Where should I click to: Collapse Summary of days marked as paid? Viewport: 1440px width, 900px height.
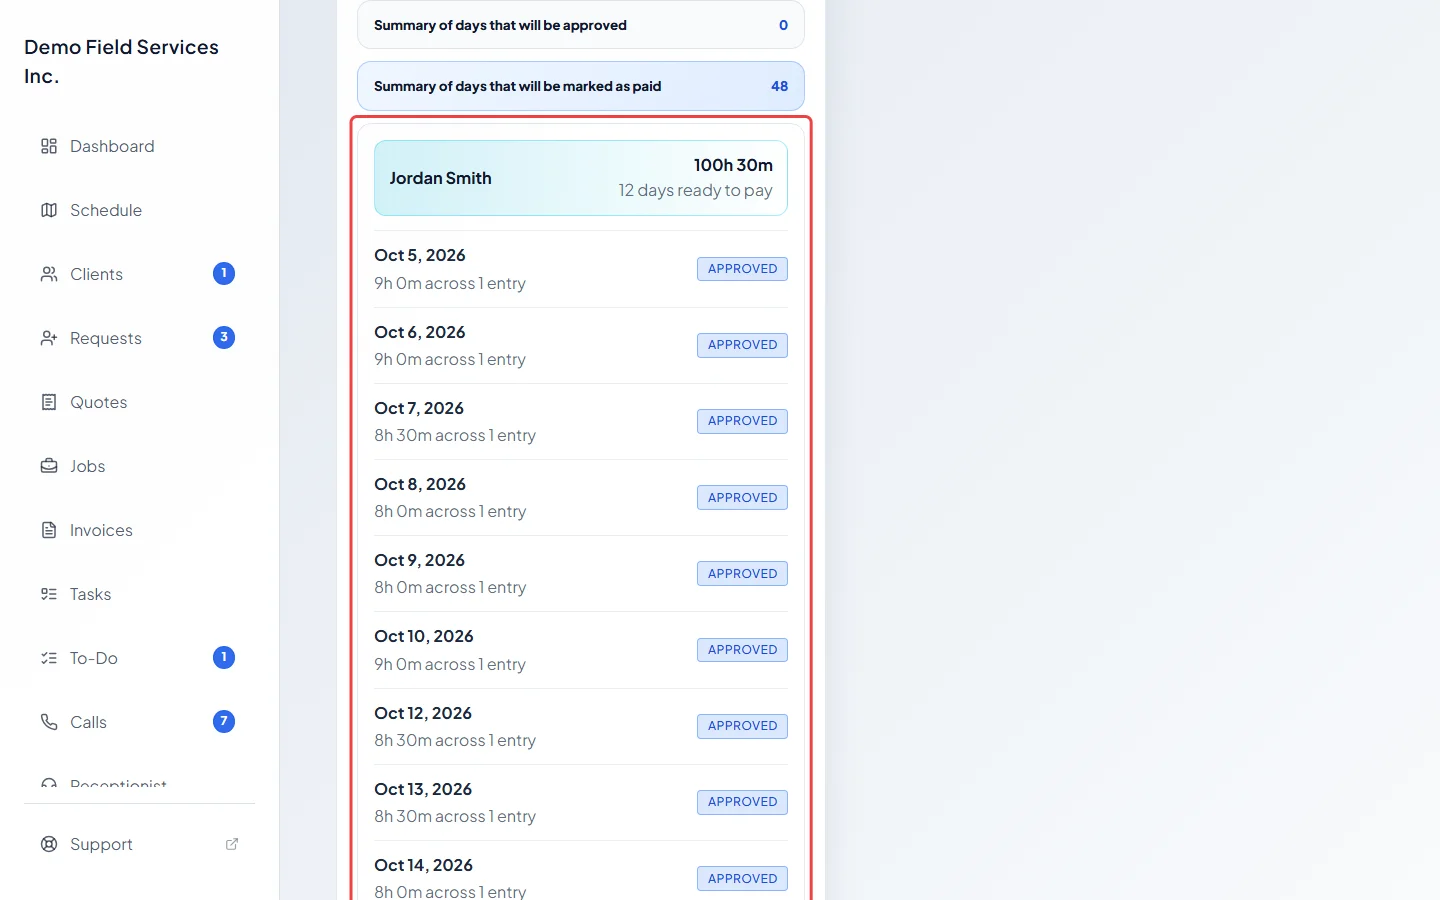click(581, 86)
